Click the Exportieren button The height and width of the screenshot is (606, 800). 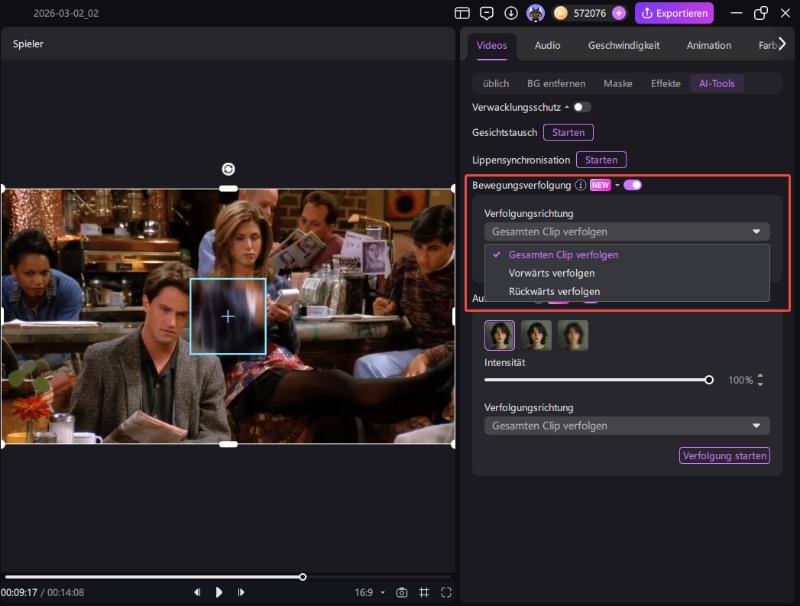click(x=674, y=13)
